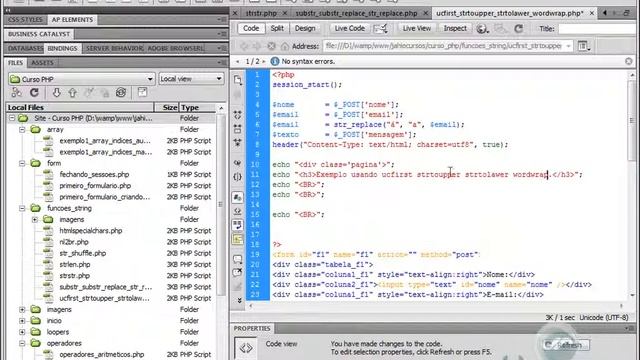Toggle Live View mode
Image resolution: width=640 pixels, height=360 pixels.
click(x=416, y=28)
